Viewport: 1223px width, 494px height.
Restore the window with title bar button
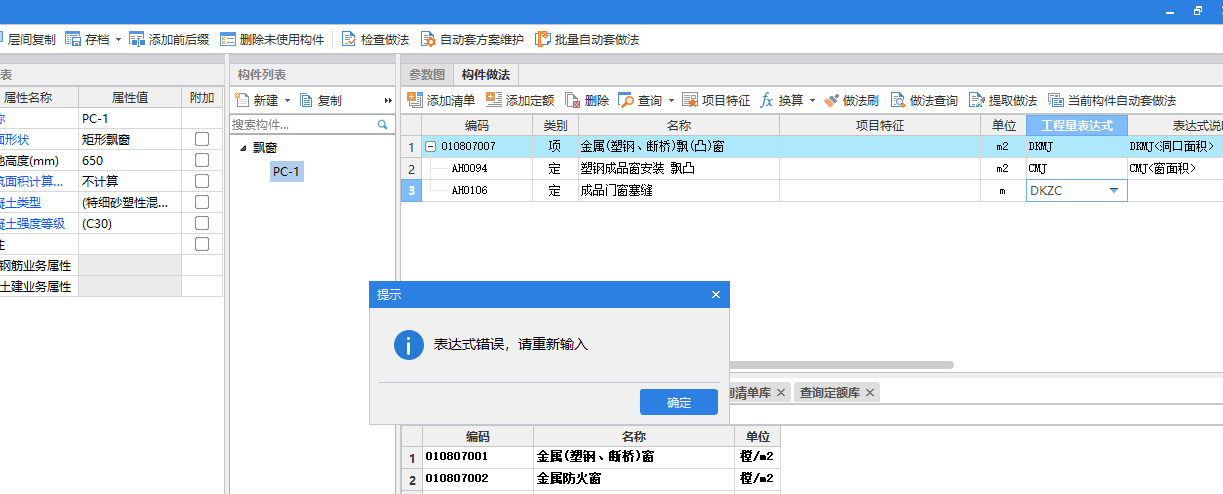[1197, 11]
